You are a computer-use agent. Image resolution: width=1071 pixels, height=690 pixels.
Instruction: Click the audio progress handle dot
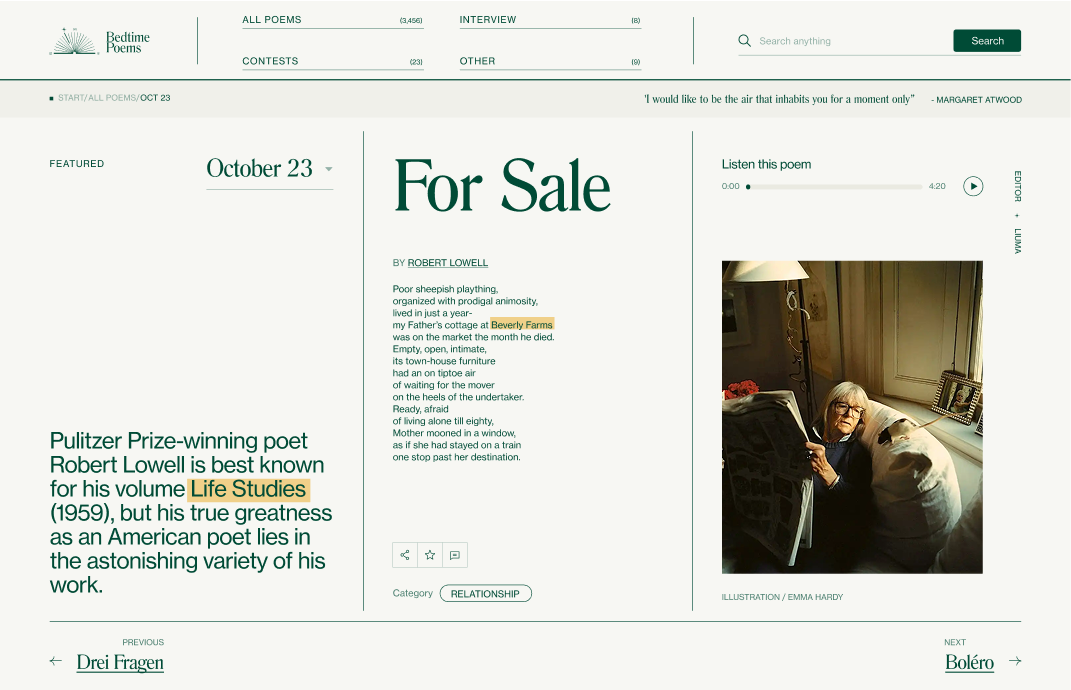[748, 187]
